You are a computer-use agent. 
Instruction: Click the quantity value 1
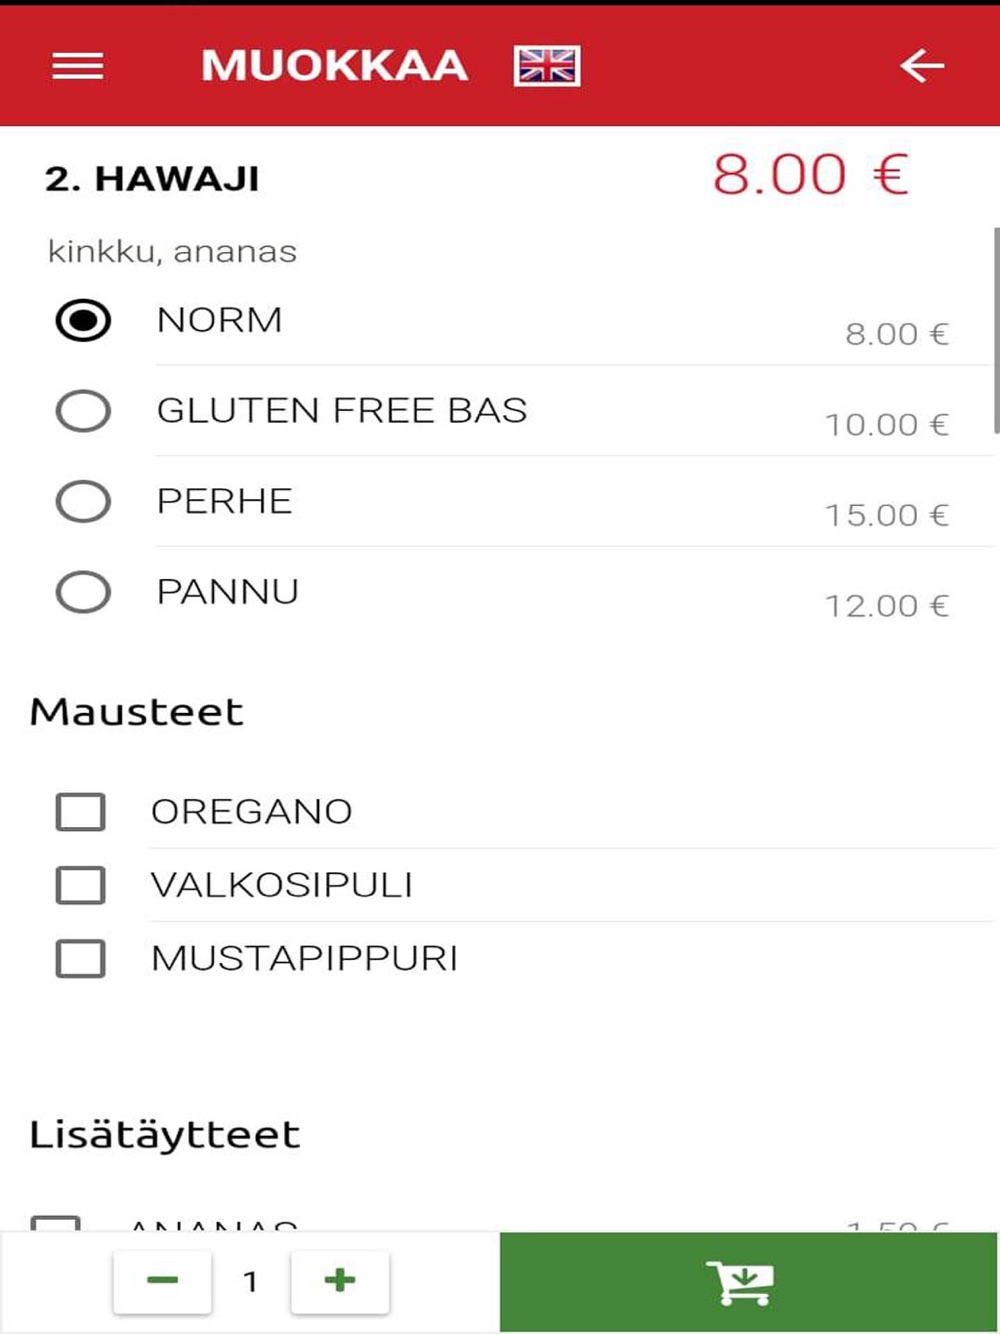pyautogui.click(x=251, y=1281)
